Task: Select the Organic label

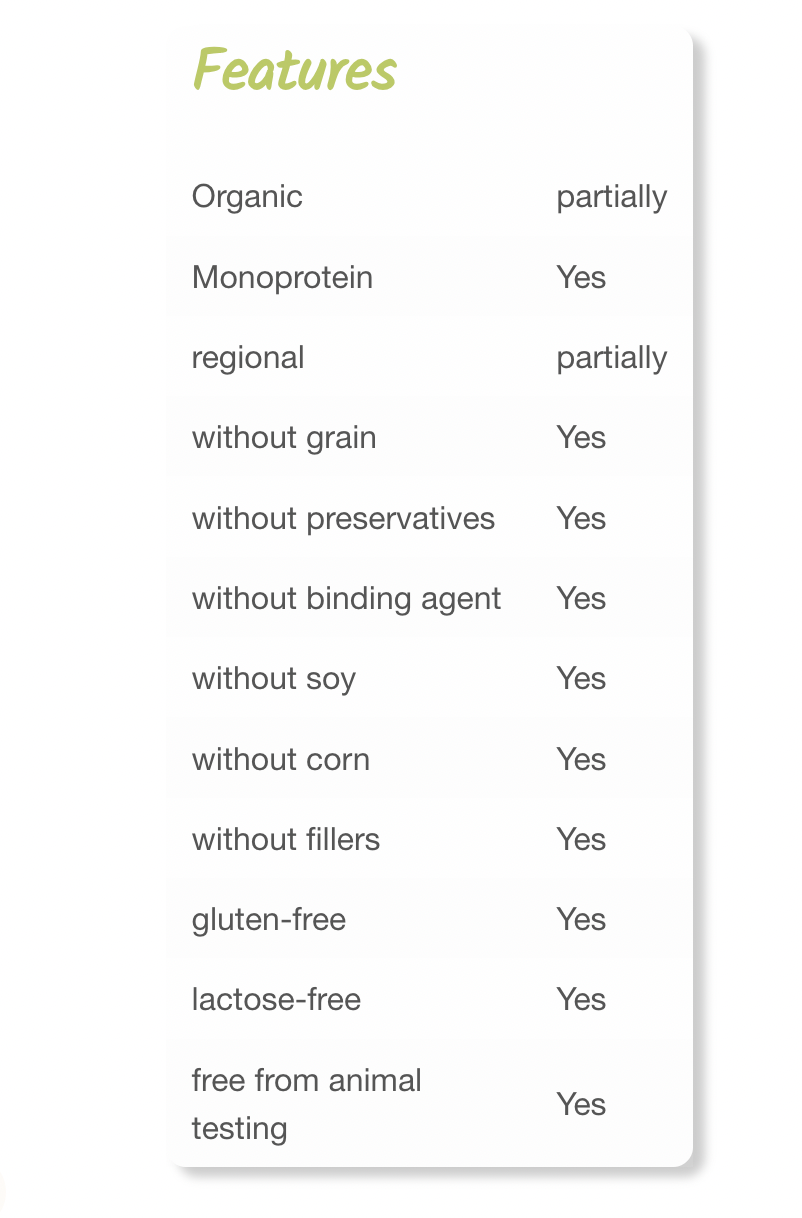Action: pyautogui.click(x=247, y=197)
